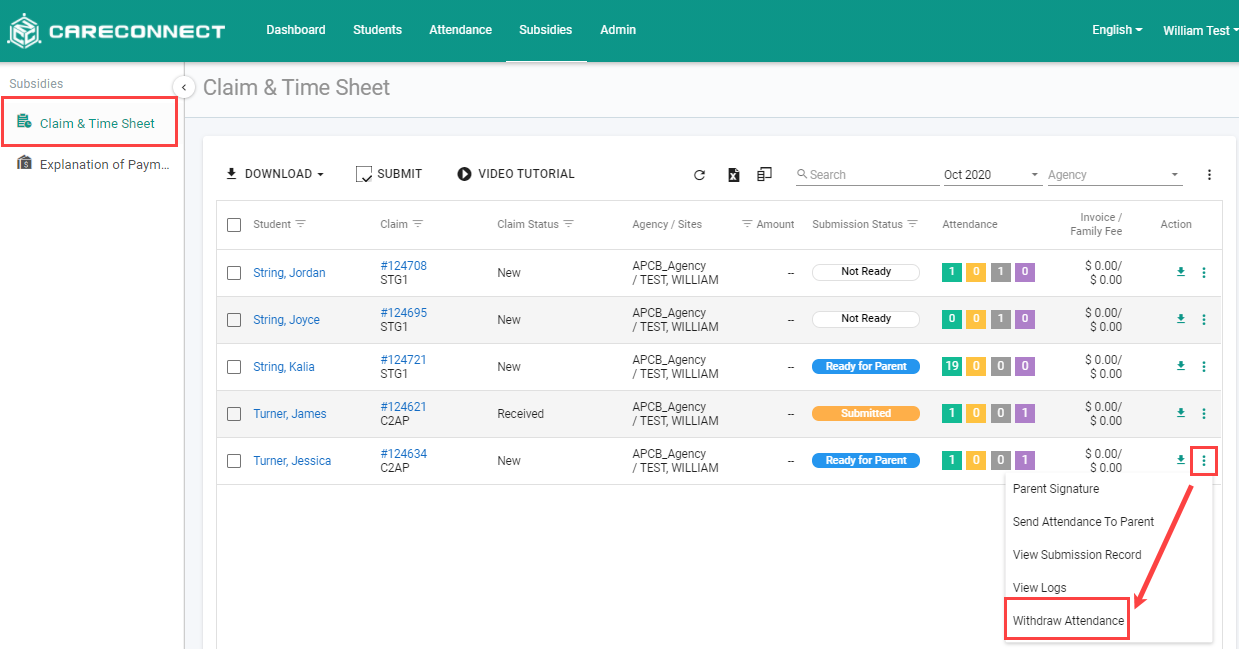
Task: Go to the Subsidies tab
Action: [x=546, y=30]
